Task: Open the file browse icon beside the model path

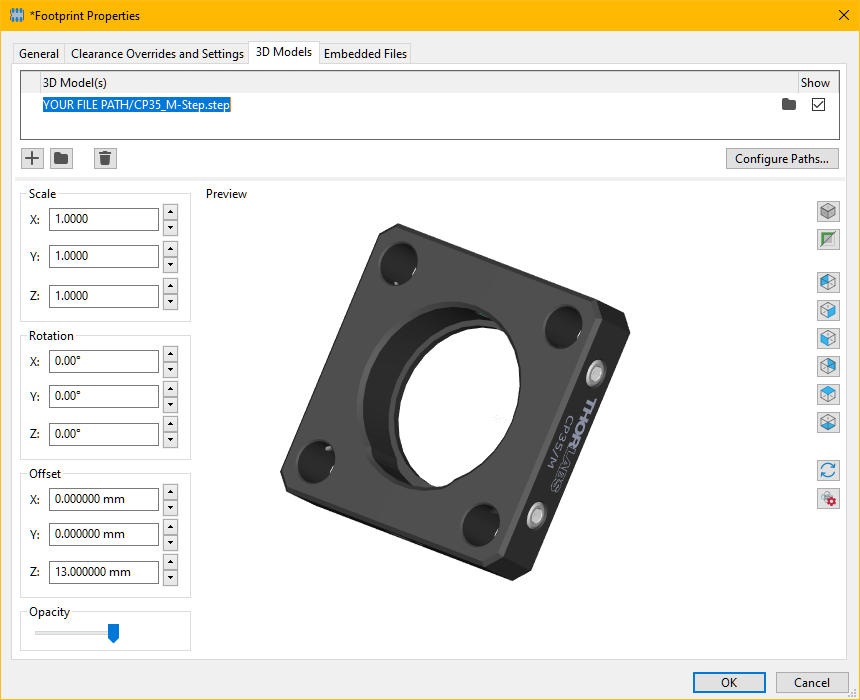Action: coord(789,103)
